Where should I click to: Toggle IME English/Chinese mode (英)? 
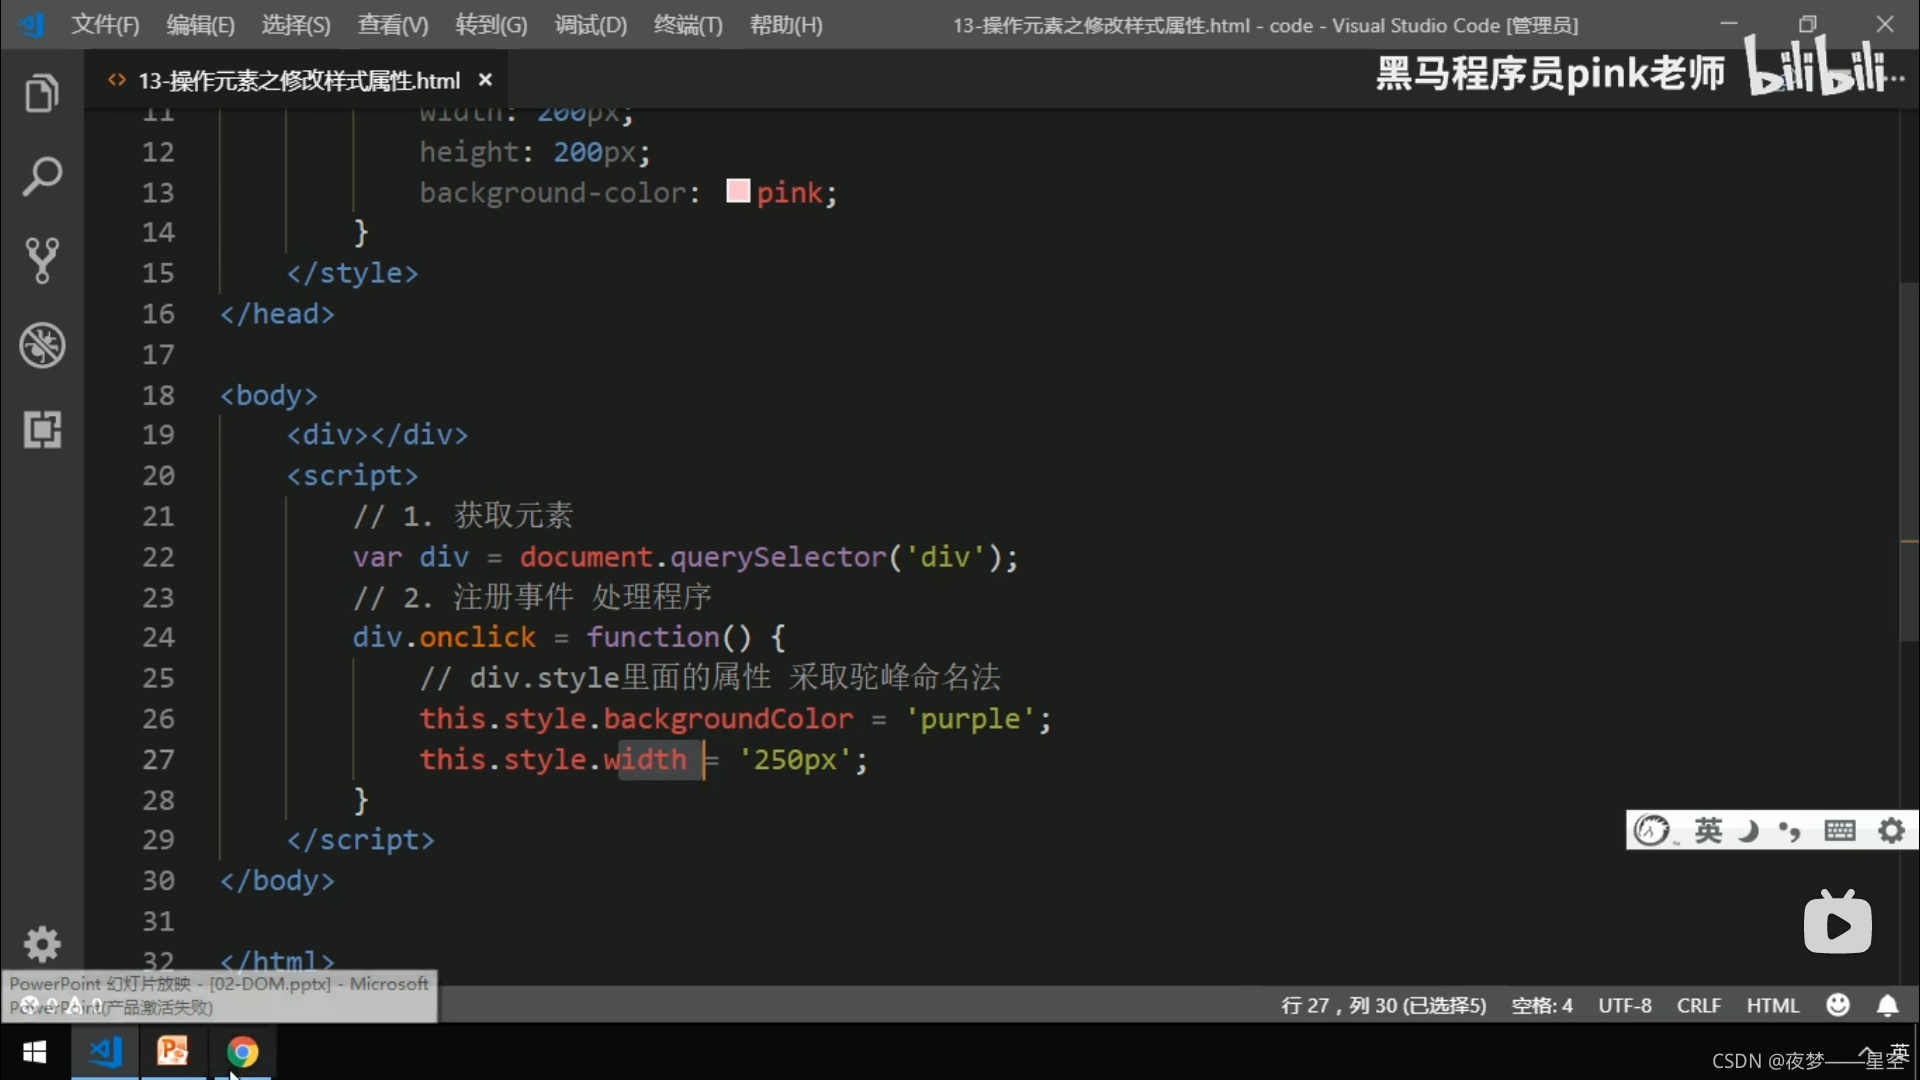tap(1708, 830)
